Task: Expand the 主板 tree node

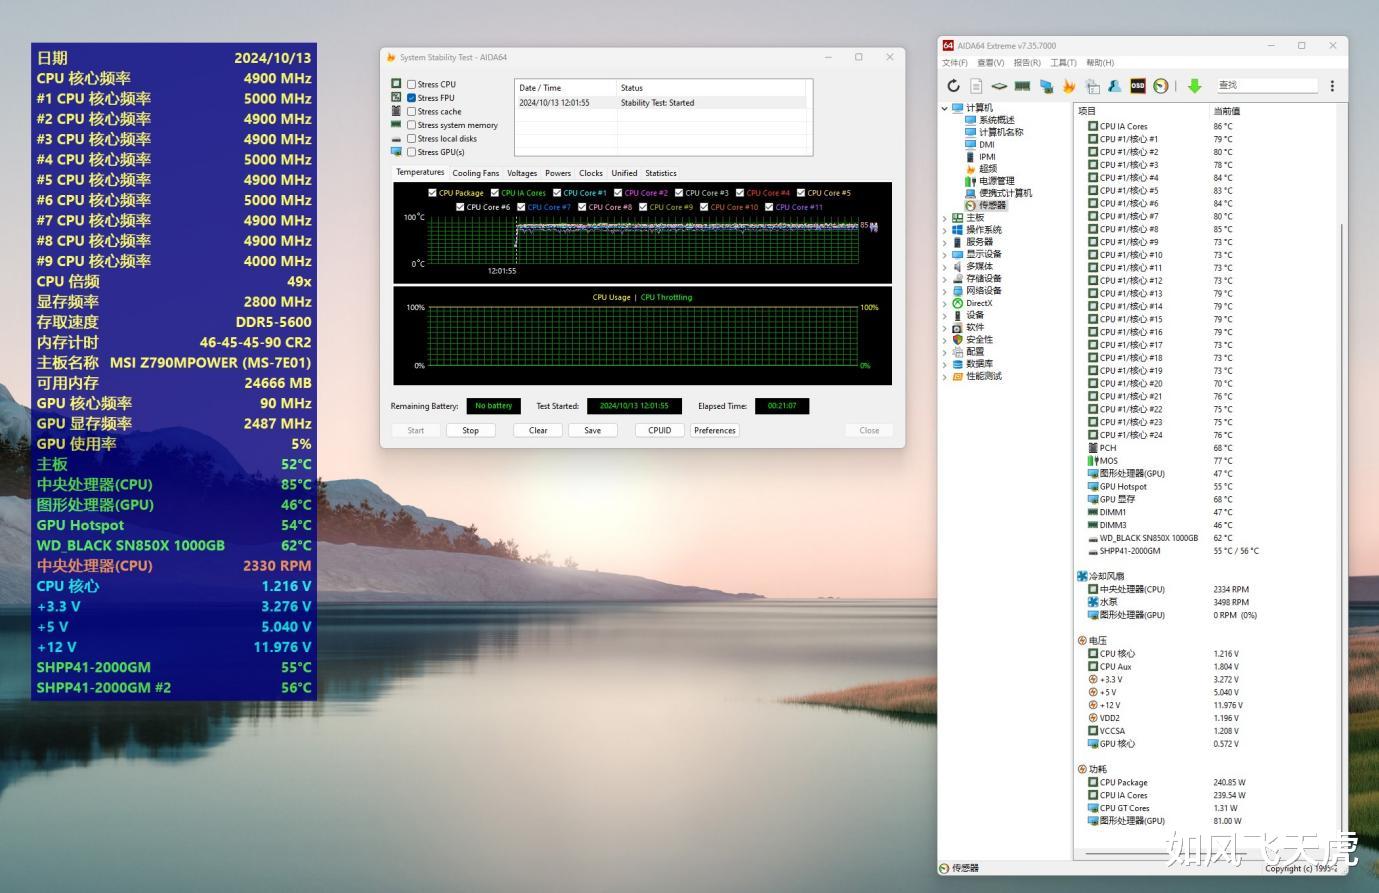Action: [x=945, y=218]
